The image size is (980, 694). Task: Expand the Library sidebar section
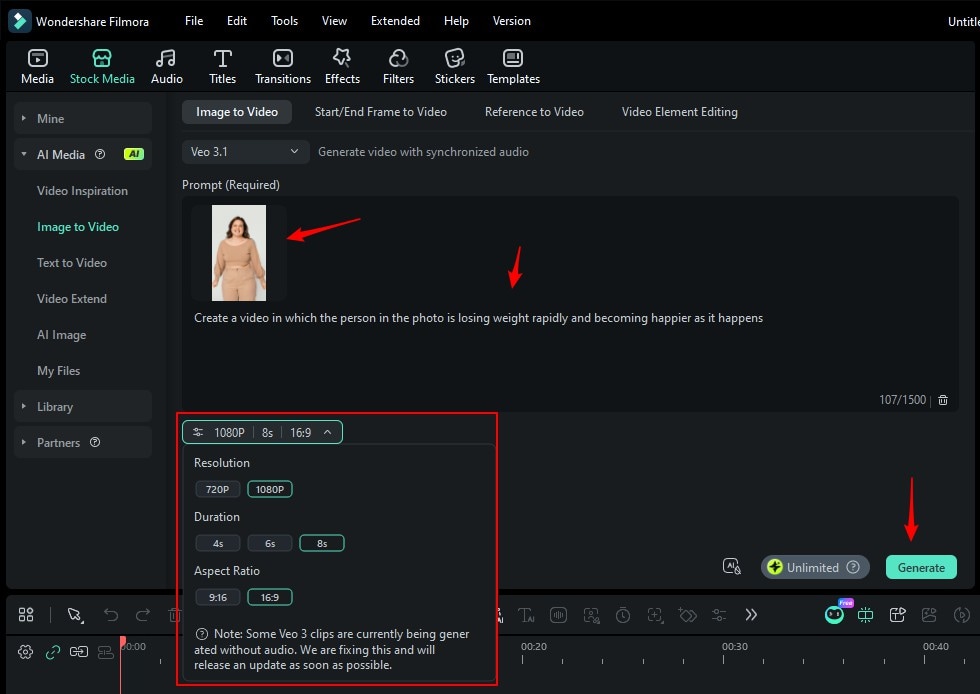55,406
